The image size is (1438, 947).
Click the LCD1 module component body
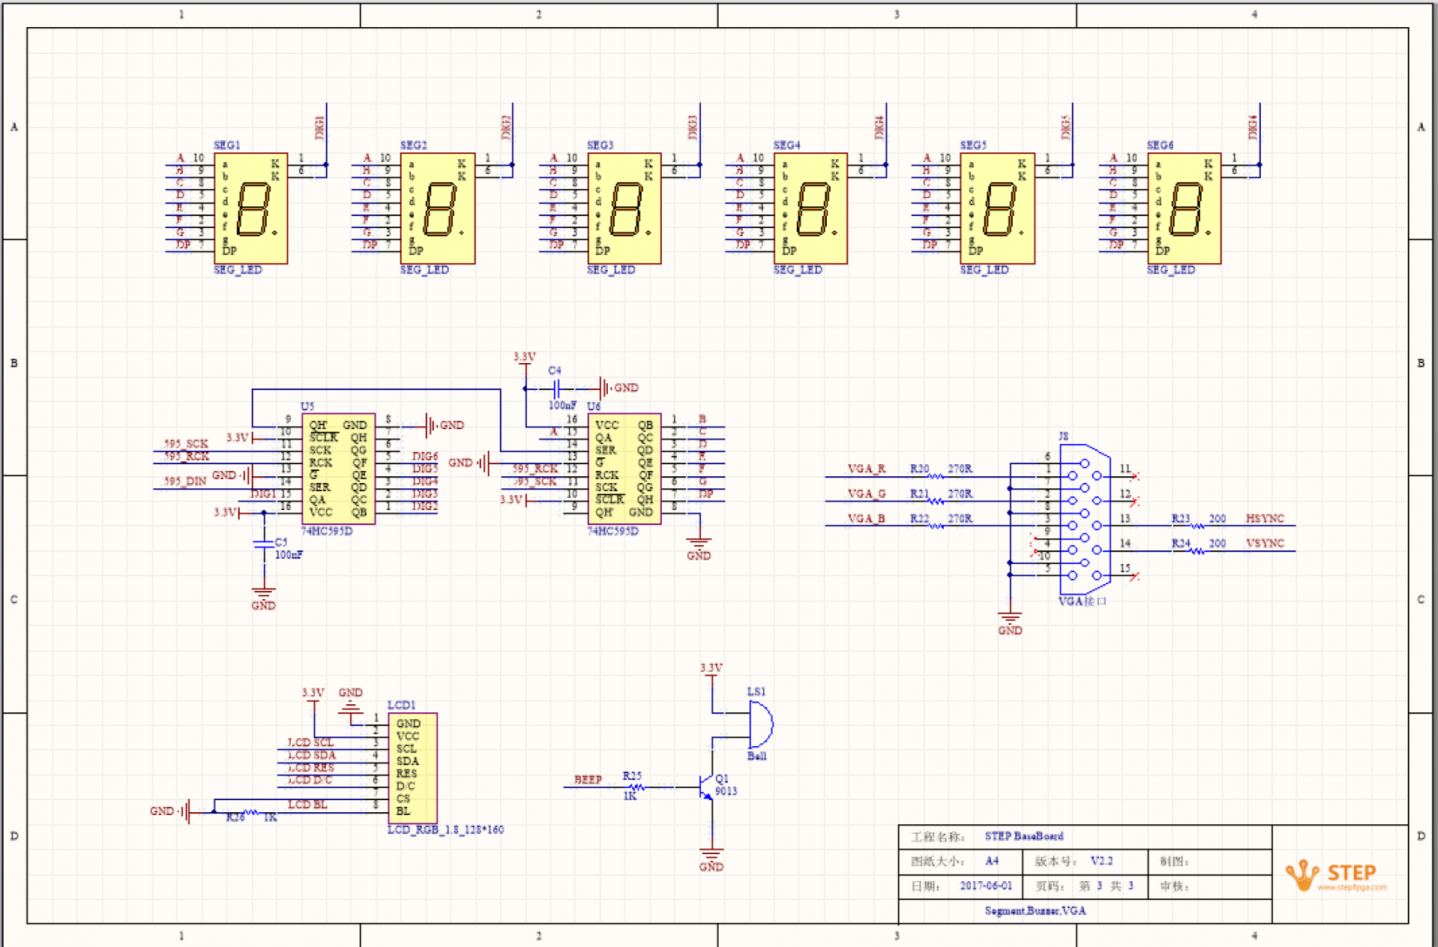point(412,767)
